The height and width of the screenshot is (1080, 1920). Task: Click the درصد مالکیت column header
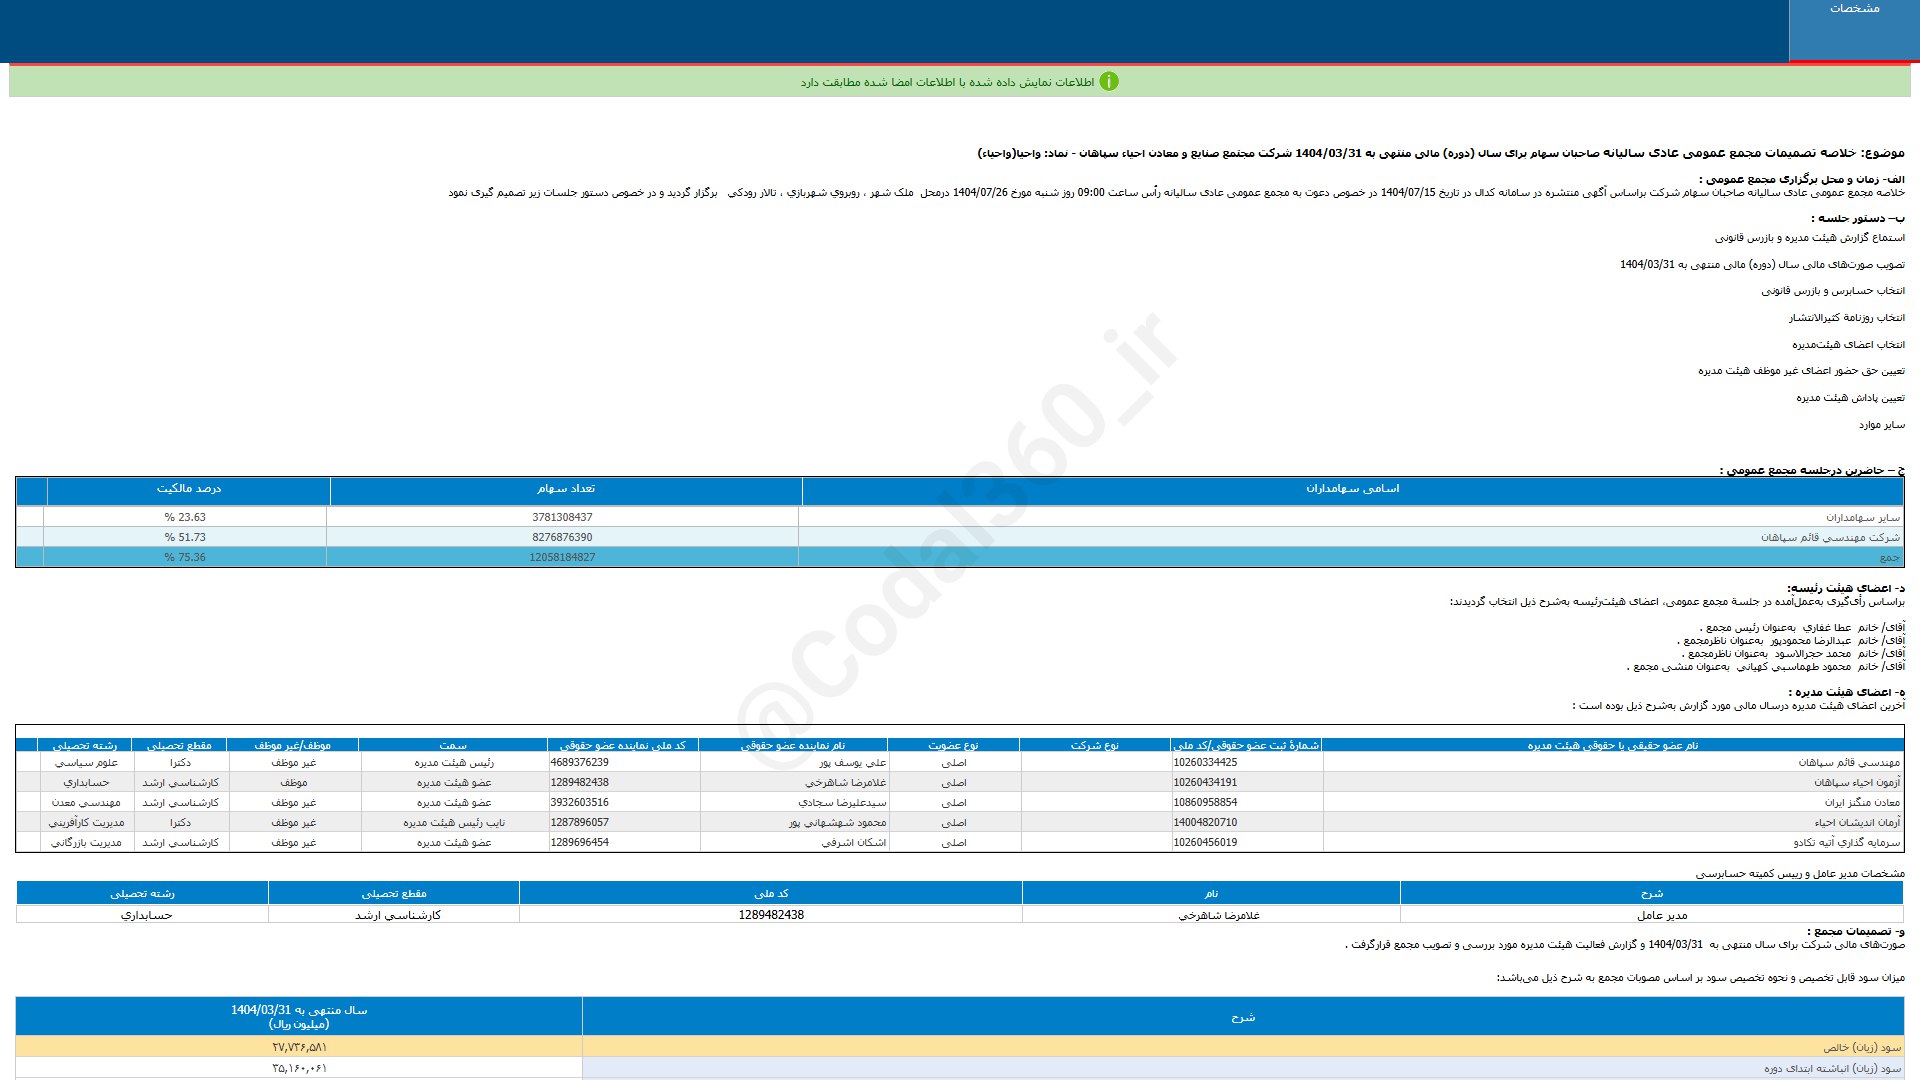[x=188, y=489]
